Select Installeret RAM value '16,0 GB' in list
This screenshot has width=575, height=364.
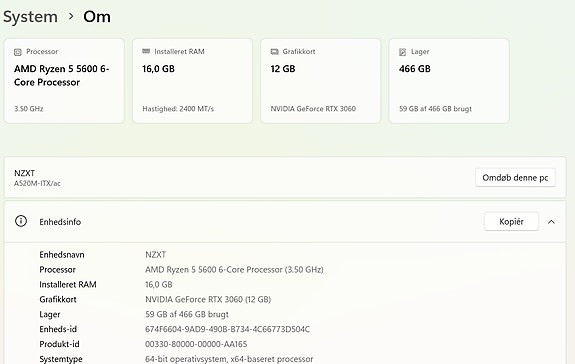(159, 285)
